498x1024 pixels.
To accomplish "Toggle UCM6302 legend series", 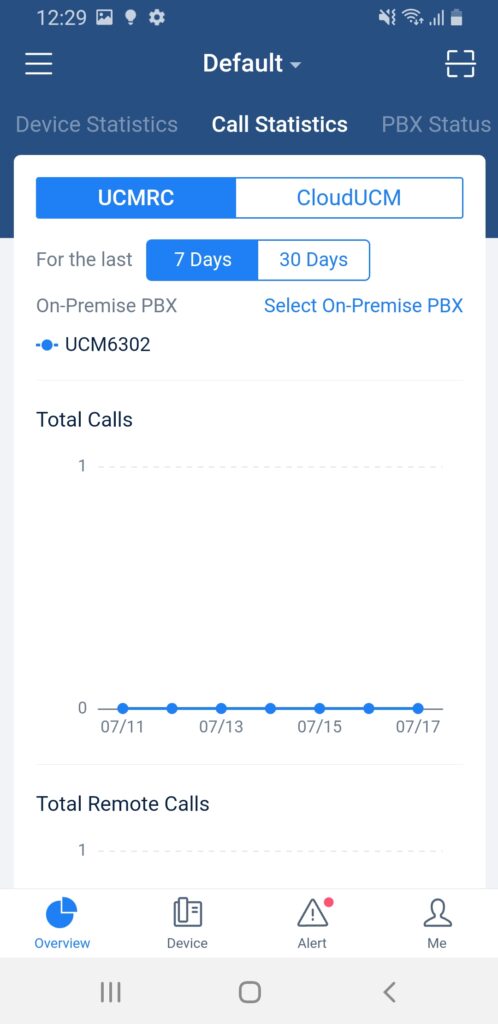I will 93,344.
